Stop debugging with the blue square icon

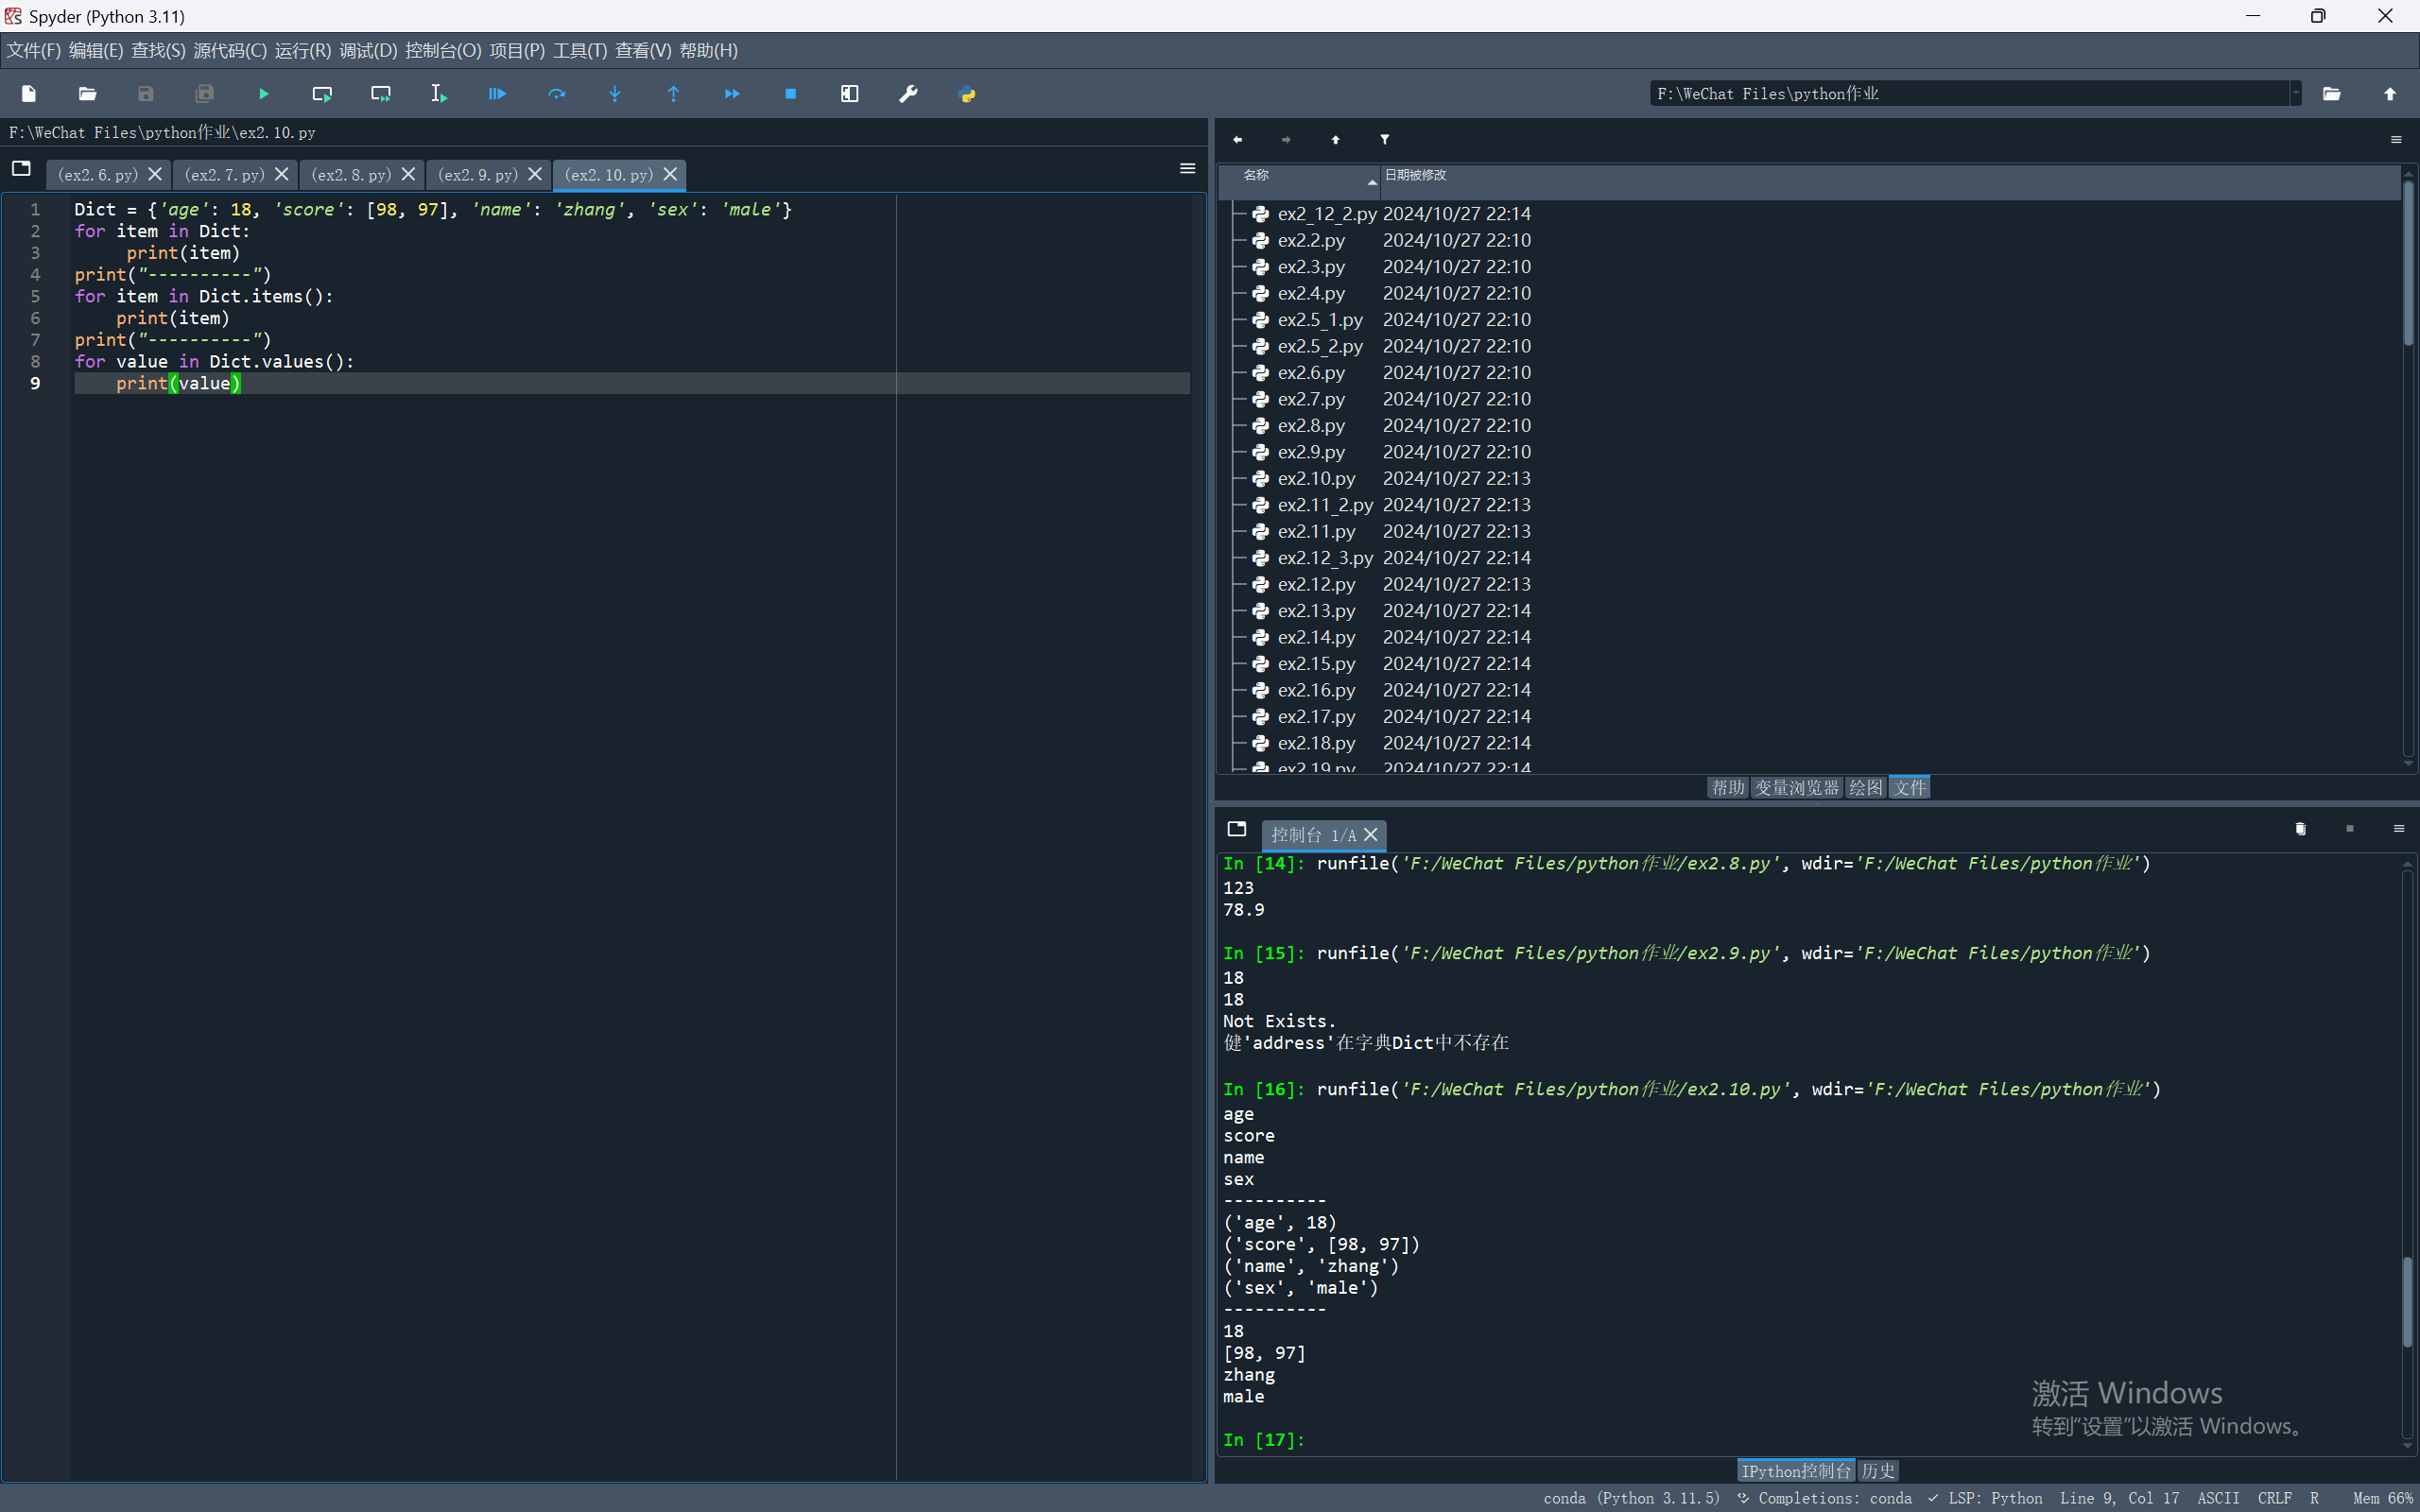tap(790, 94)
